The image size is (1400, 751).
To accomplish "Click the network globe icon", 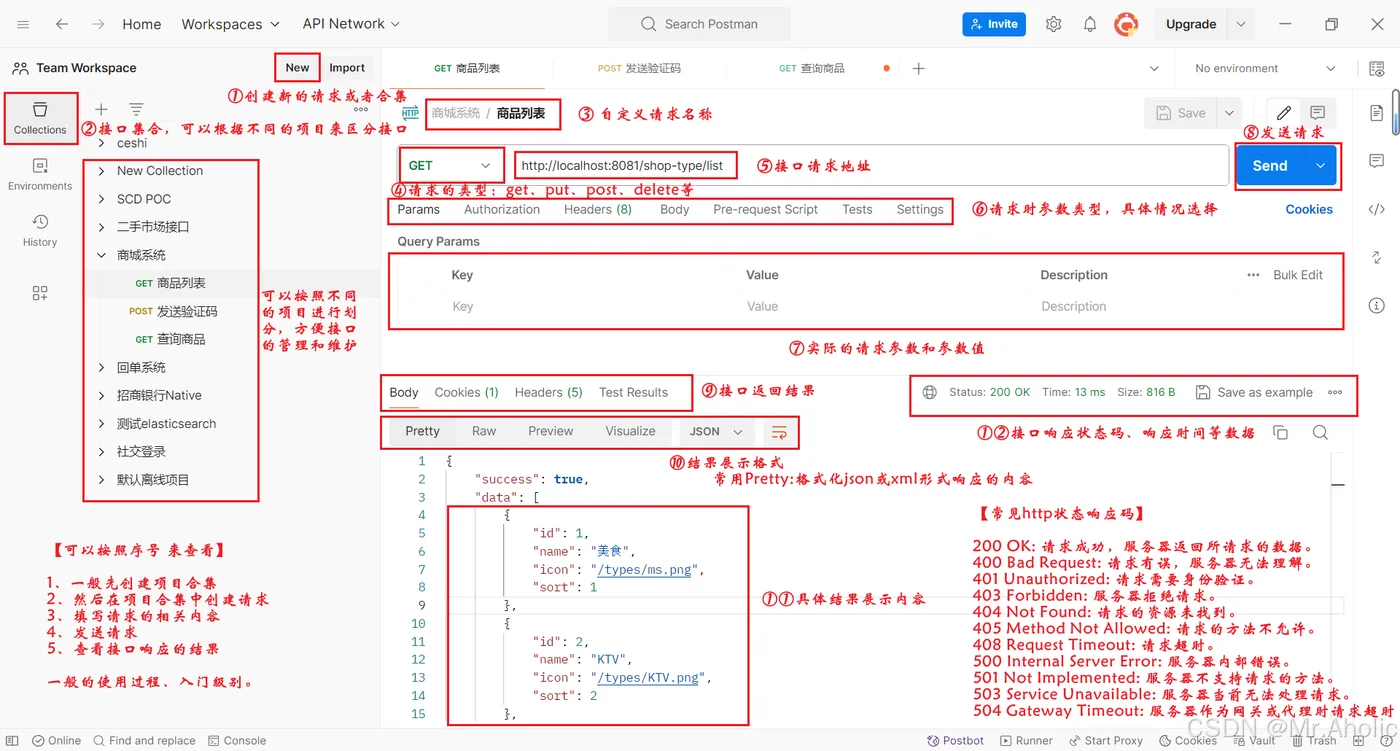I will [x=929, y=392].
